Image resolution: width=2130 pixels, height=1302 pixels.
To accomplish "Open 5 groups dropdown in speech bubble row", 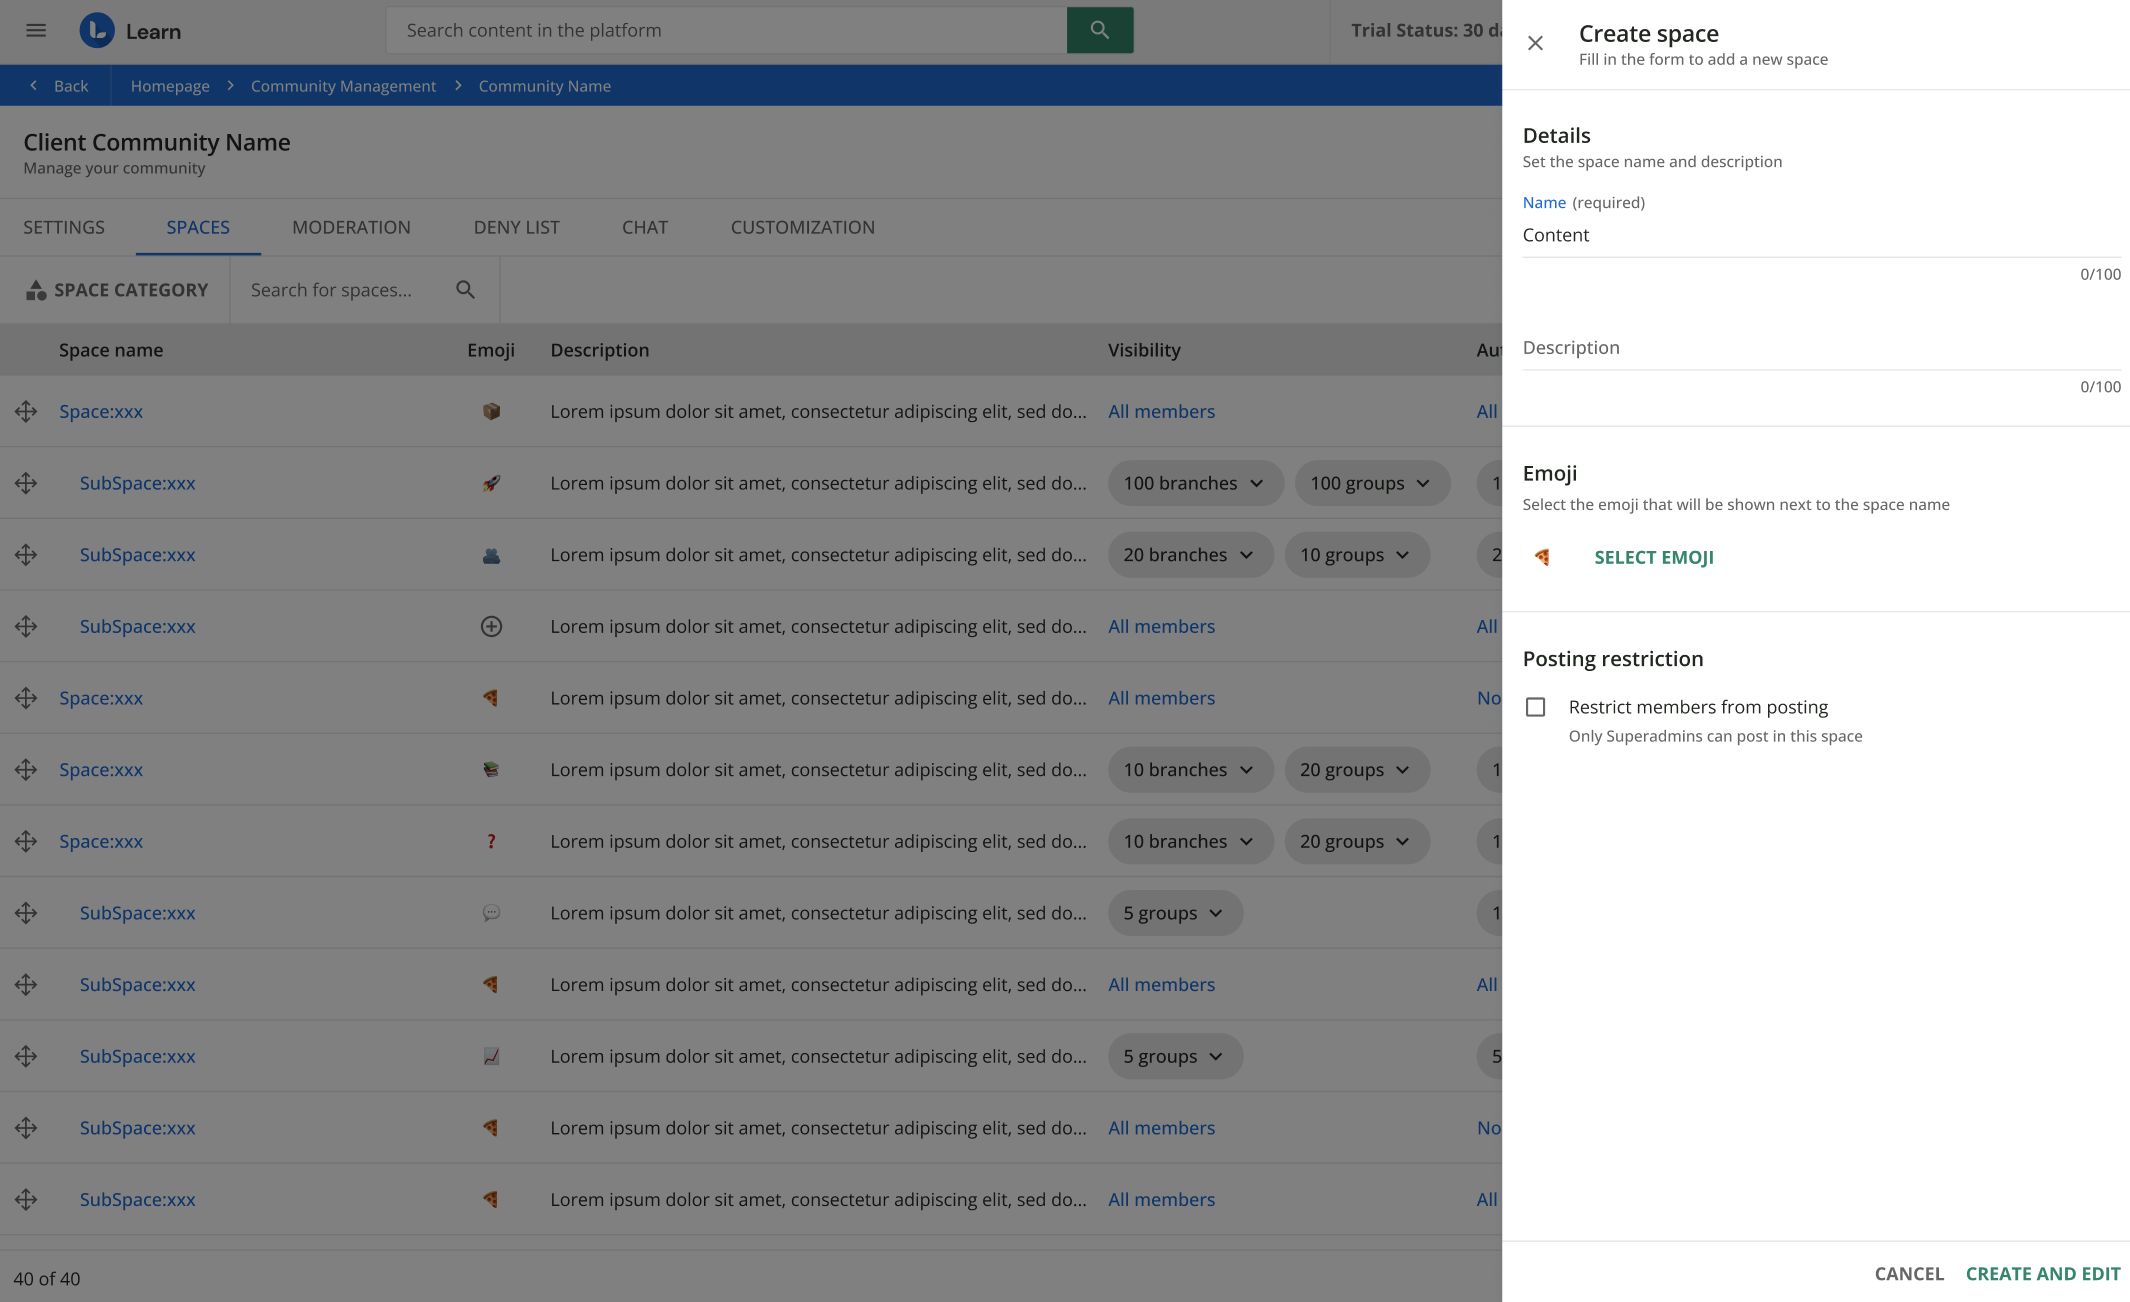I will click(x=1175, y=913).
